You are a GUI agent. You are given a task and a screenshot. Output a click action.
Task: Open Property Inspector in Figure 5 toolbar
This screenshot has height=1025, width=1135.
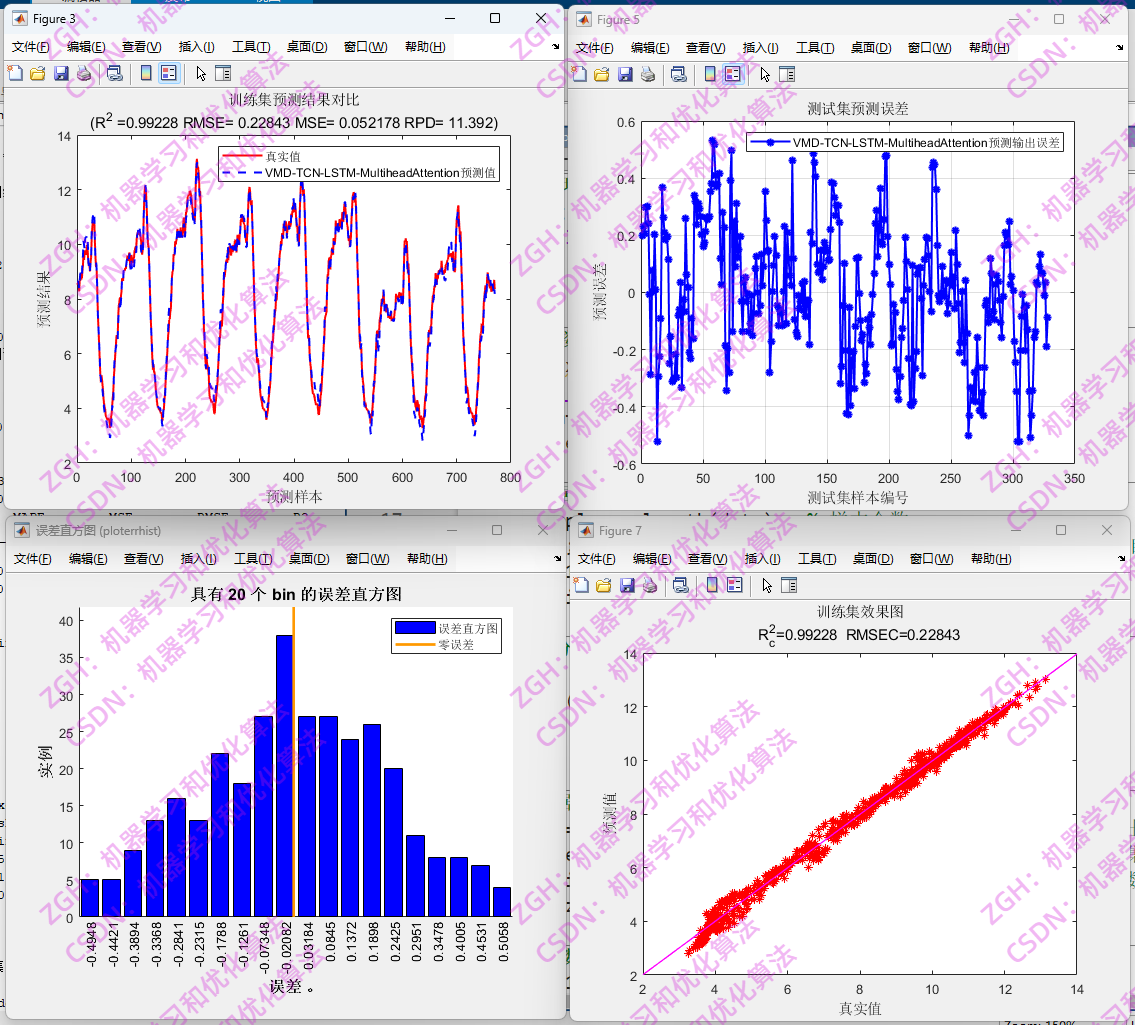[x=787, y=74]
